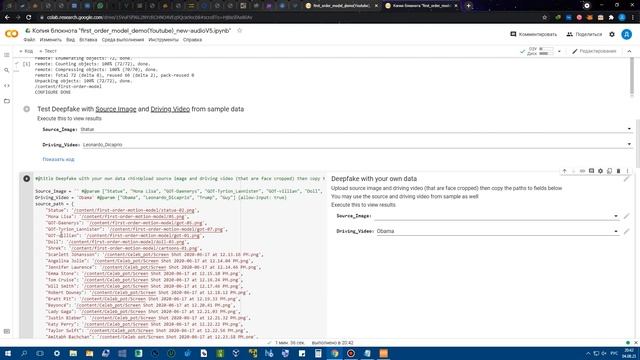The height and width of the screenshot is (360, 640).
Task: Move the cell up with arrow icon
Action: pos(564,171)
